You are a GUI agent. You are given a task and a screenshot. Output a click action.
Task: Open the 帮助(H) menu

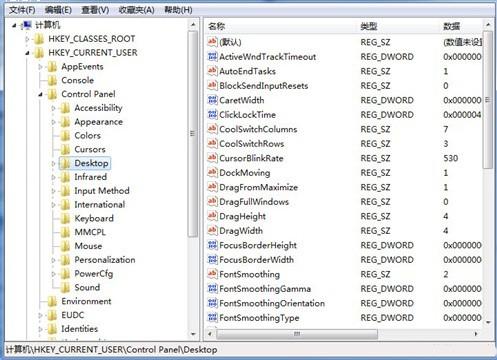pos(178,10)
